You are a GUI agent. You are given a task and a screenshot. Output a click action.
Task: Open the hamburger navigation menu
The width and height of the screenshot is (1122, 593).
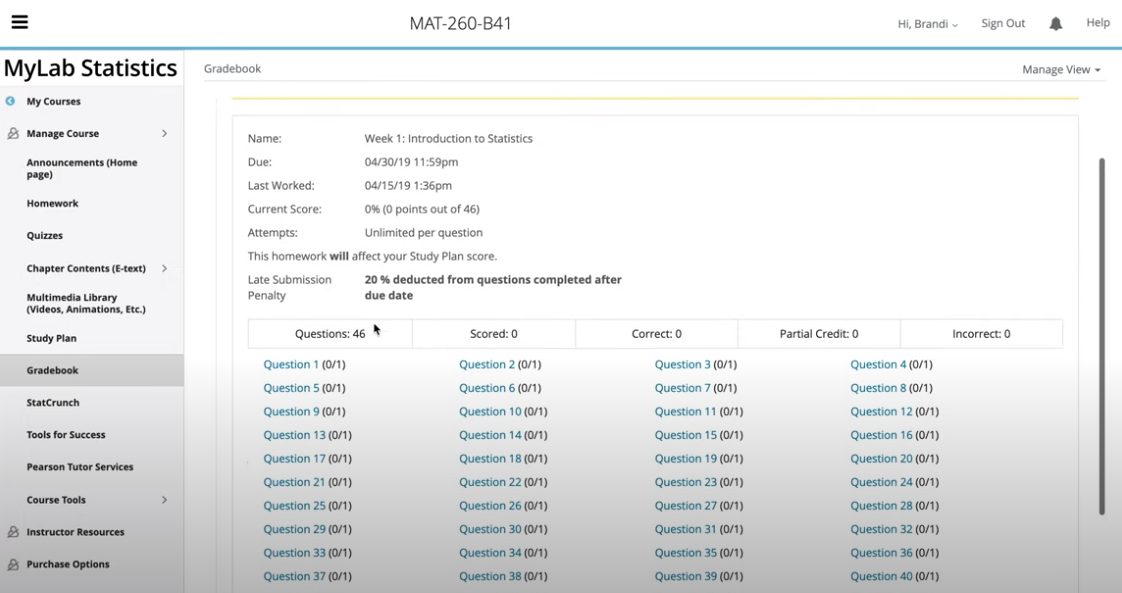[x=19, y=21]
